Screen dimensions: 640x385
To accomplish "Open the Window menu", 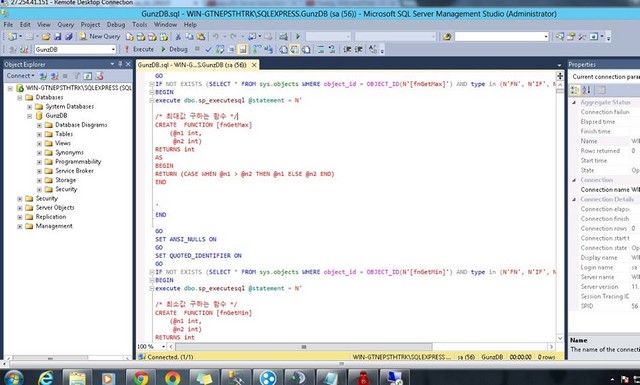I will click(x=165, y=24).
